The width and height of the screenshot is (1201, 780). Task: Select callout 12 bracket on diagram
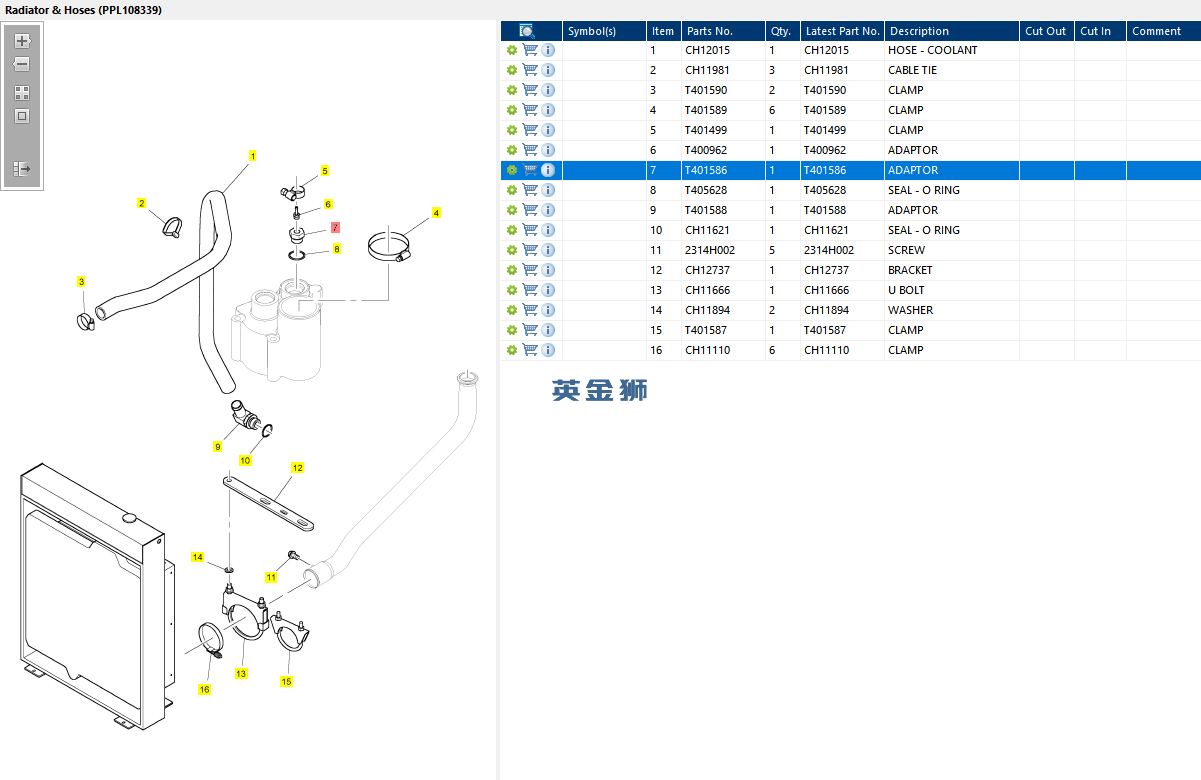click(297, 468)
